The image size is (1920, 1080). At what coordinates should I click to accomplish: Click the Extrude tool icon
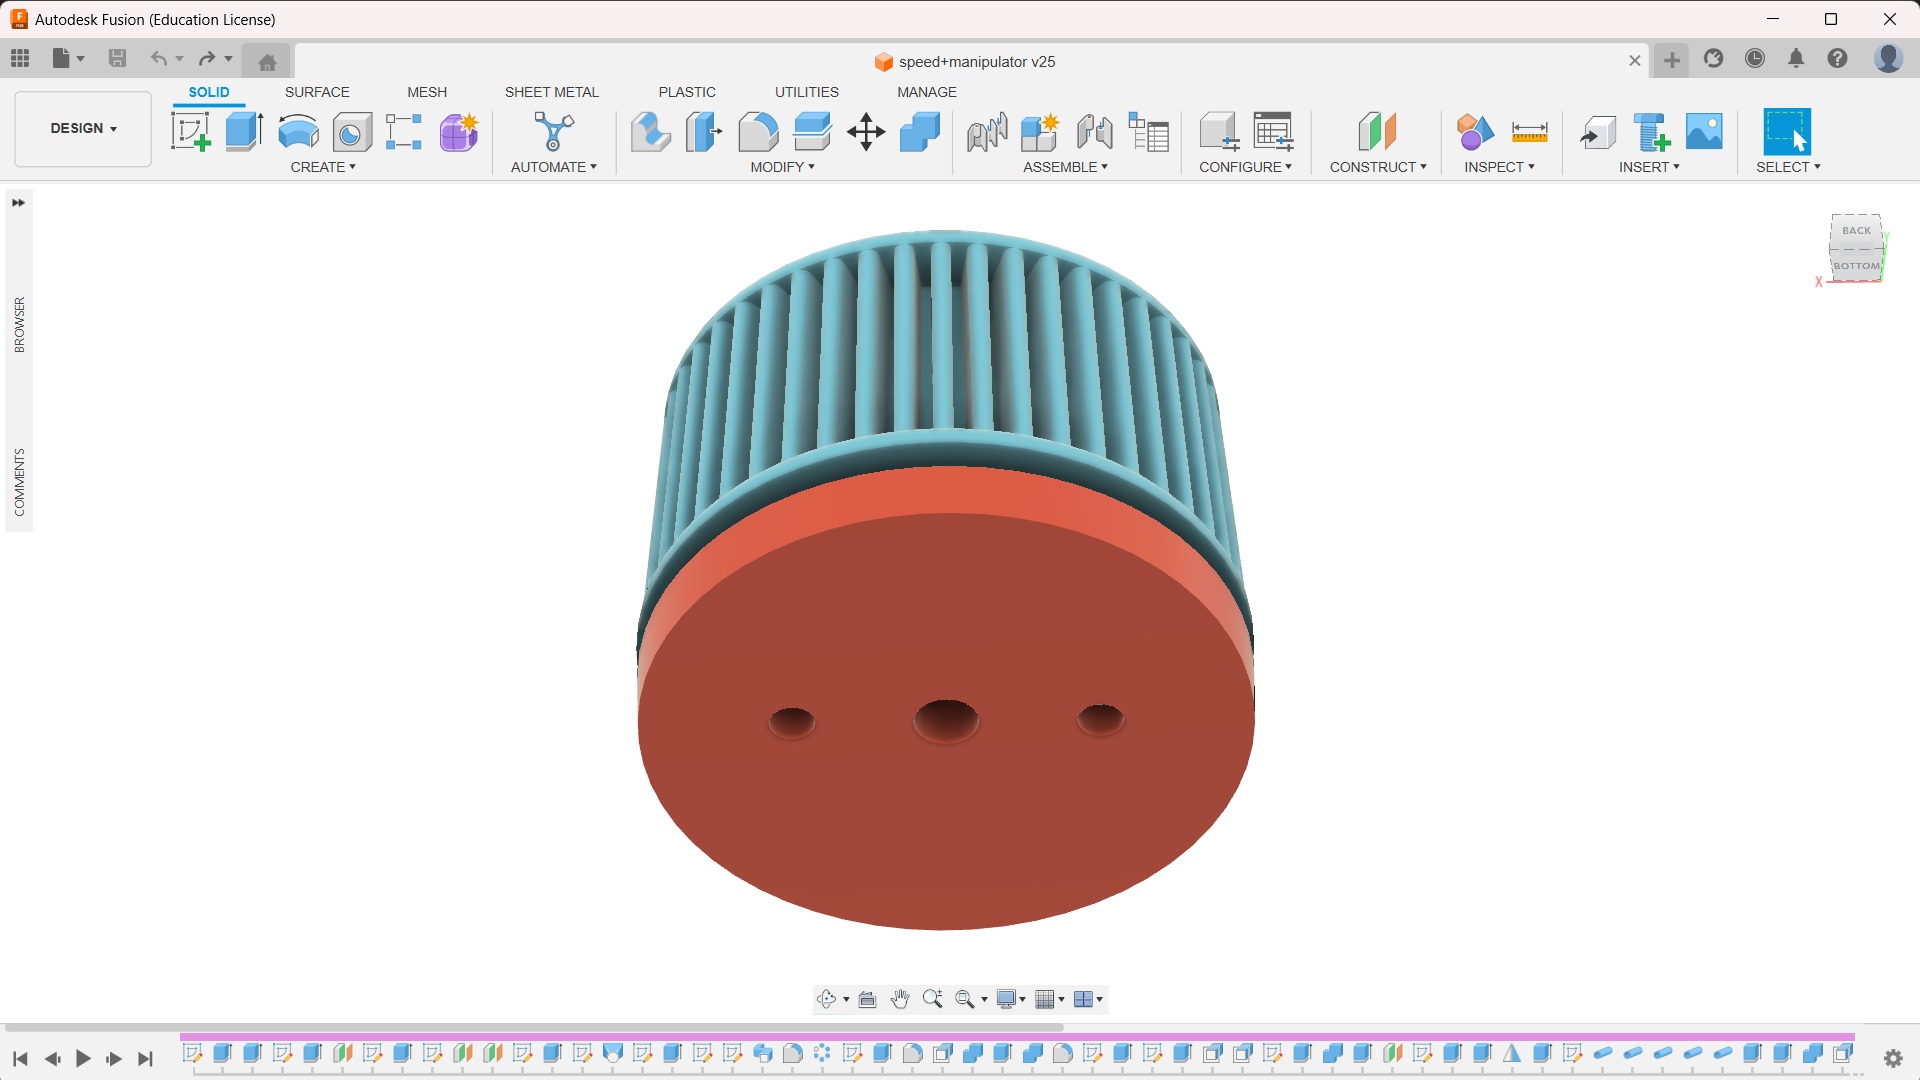click(x=244, y=132)
